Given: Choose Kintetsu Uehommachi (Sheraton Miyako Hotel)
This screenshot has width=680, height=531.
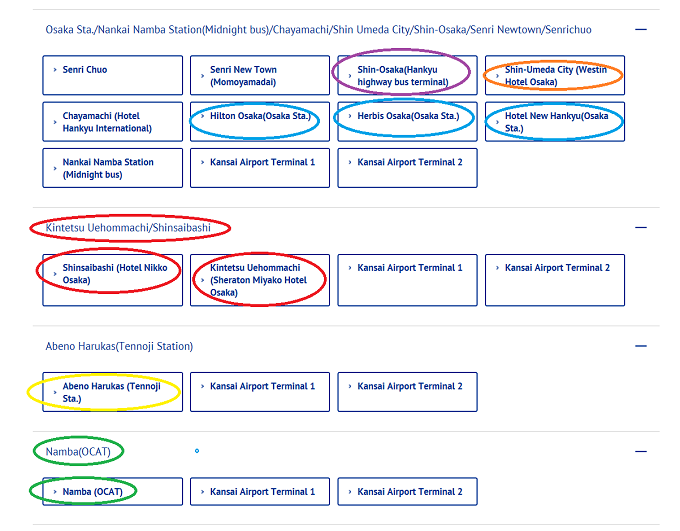Looking at the screenshot, I should click(x=260, y=280).
